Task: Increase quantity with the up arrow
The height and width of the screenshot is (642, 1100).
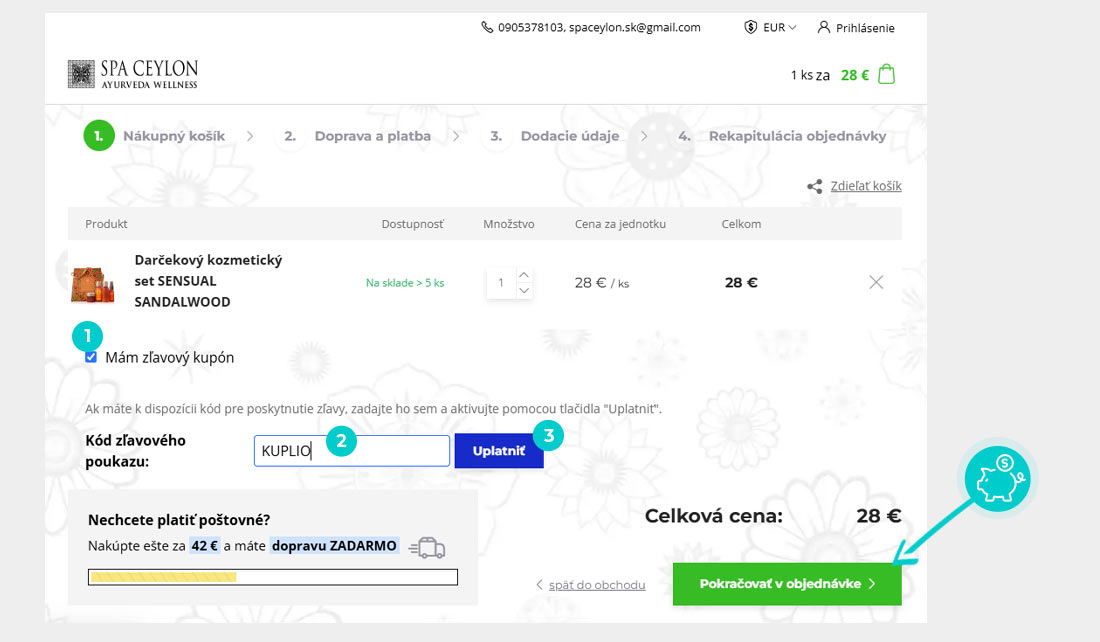Action: coord(524,275)
